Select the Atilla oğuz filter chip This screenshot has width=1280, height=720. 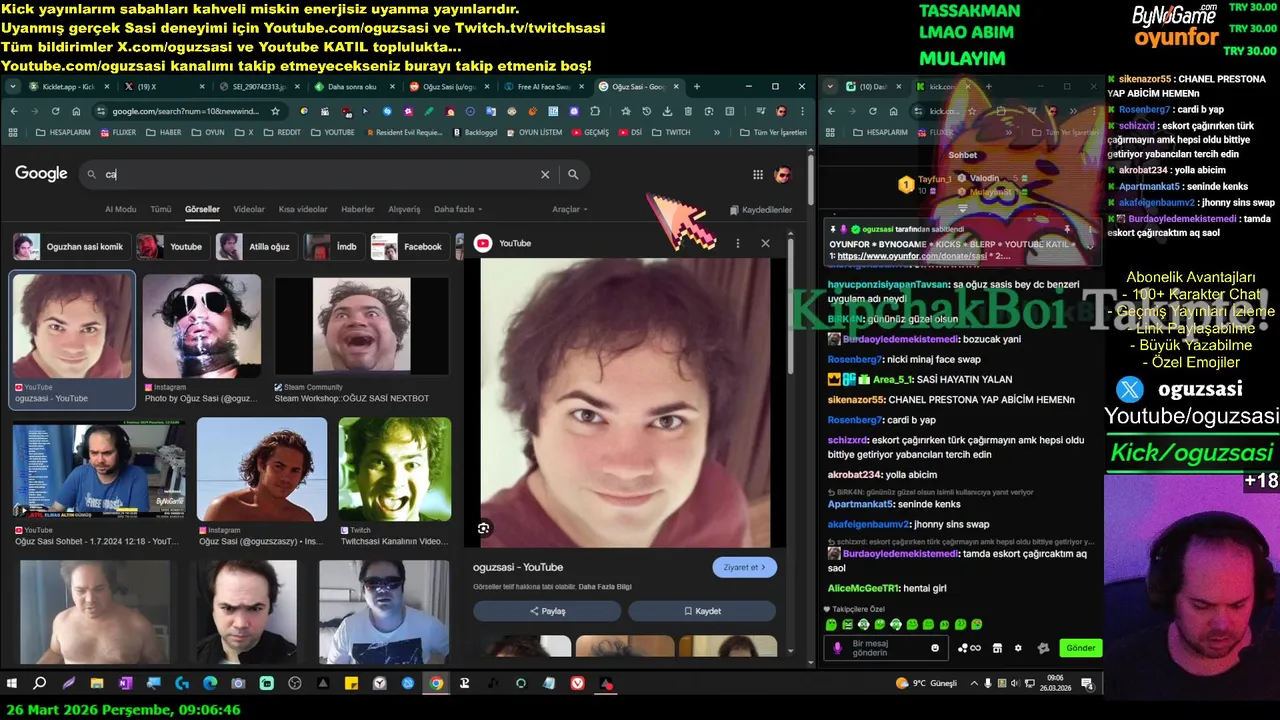(x=256, y=246)
